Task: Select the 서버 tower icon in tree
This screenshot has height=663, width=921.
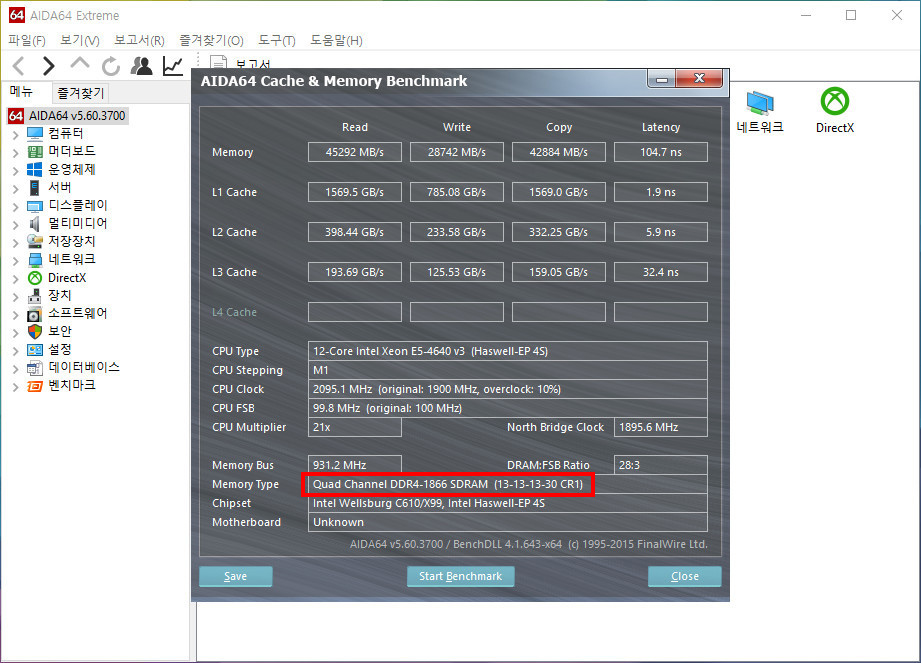Action: pyautogui.click(x=35, y=187)
